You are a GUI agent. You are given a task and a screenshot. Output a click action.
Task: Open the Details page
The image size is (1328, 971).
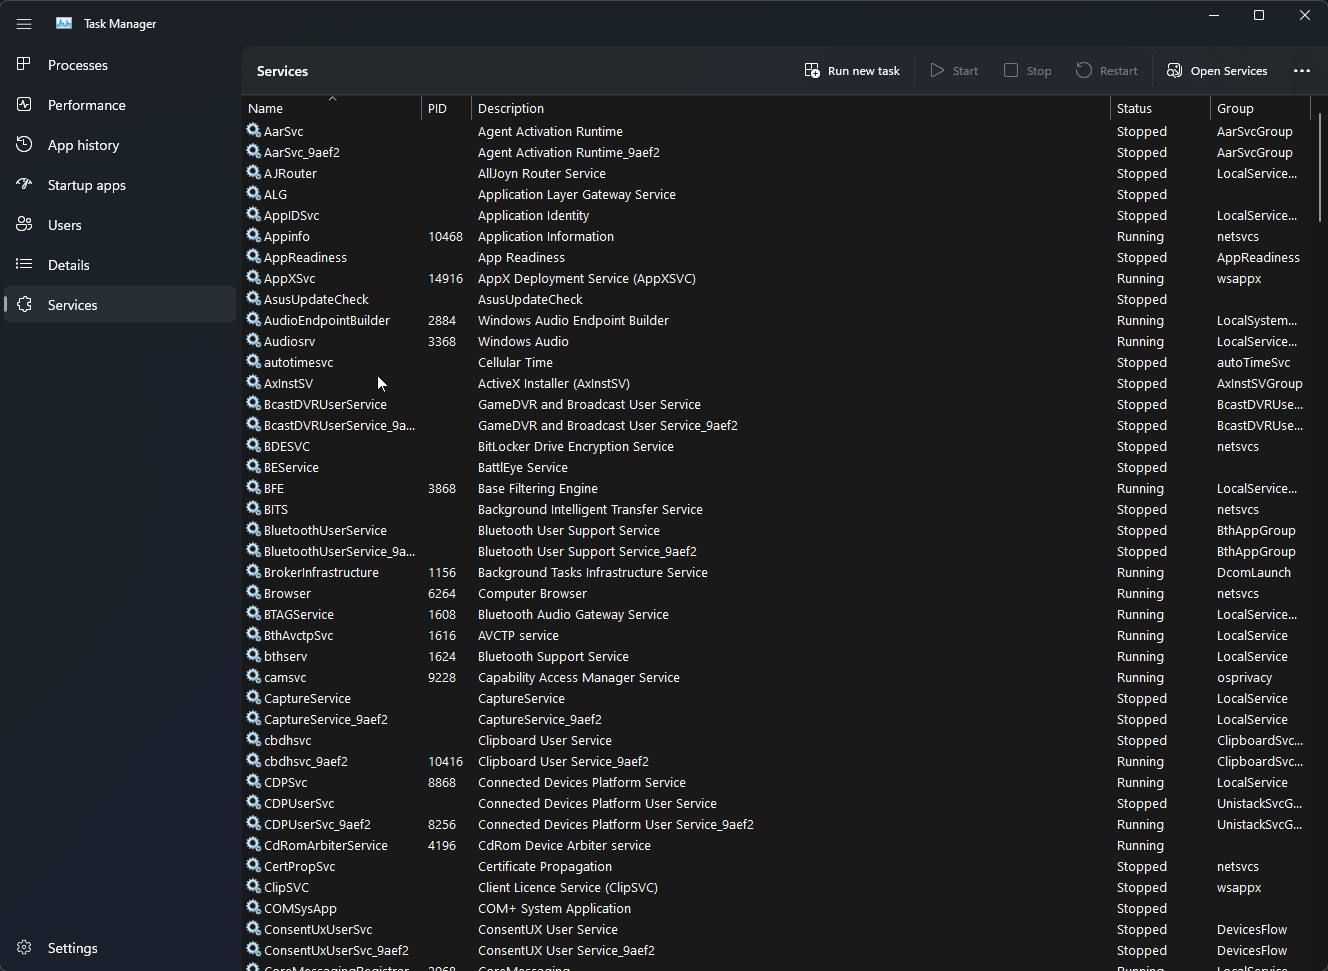(120, 264)
